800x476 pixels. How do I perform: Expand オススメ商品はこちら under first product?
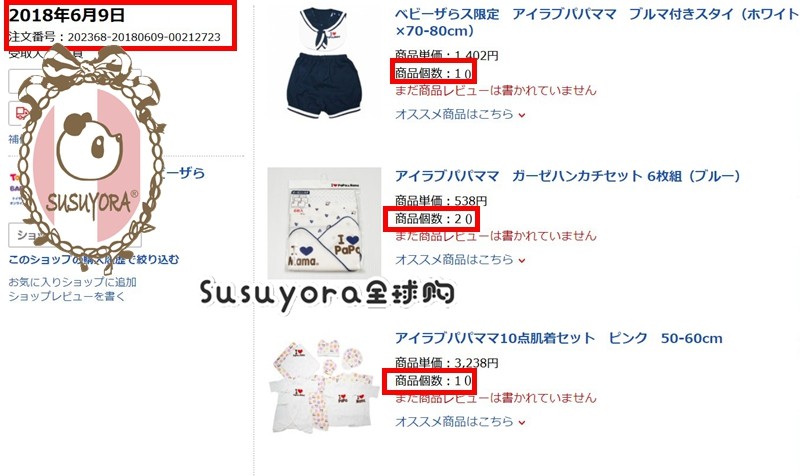(460, 114)
